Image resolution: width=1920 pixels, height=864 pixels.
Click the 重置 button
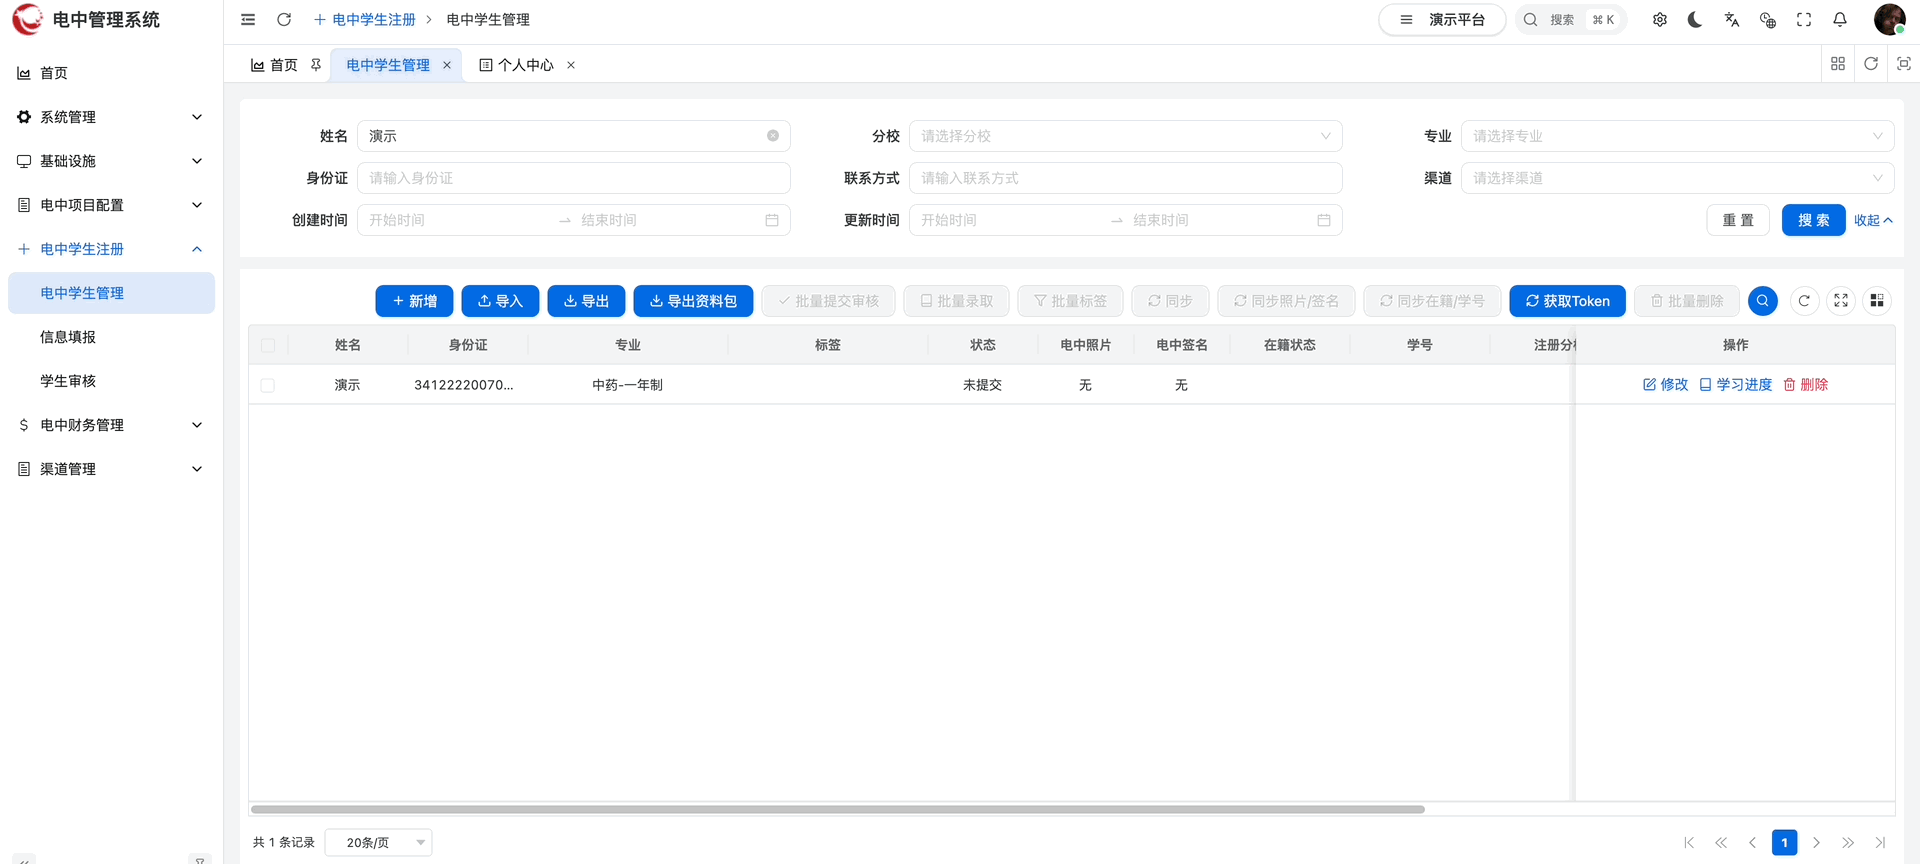[x=1738, y=220]
